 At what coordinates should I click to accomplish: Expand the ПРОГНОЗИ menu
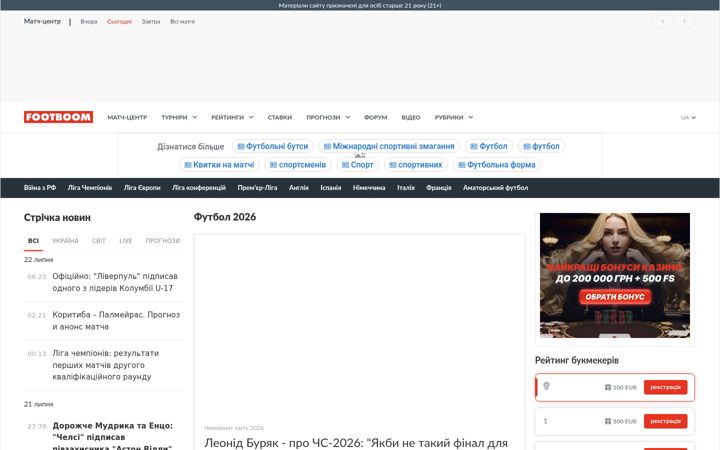click(328, 118)
